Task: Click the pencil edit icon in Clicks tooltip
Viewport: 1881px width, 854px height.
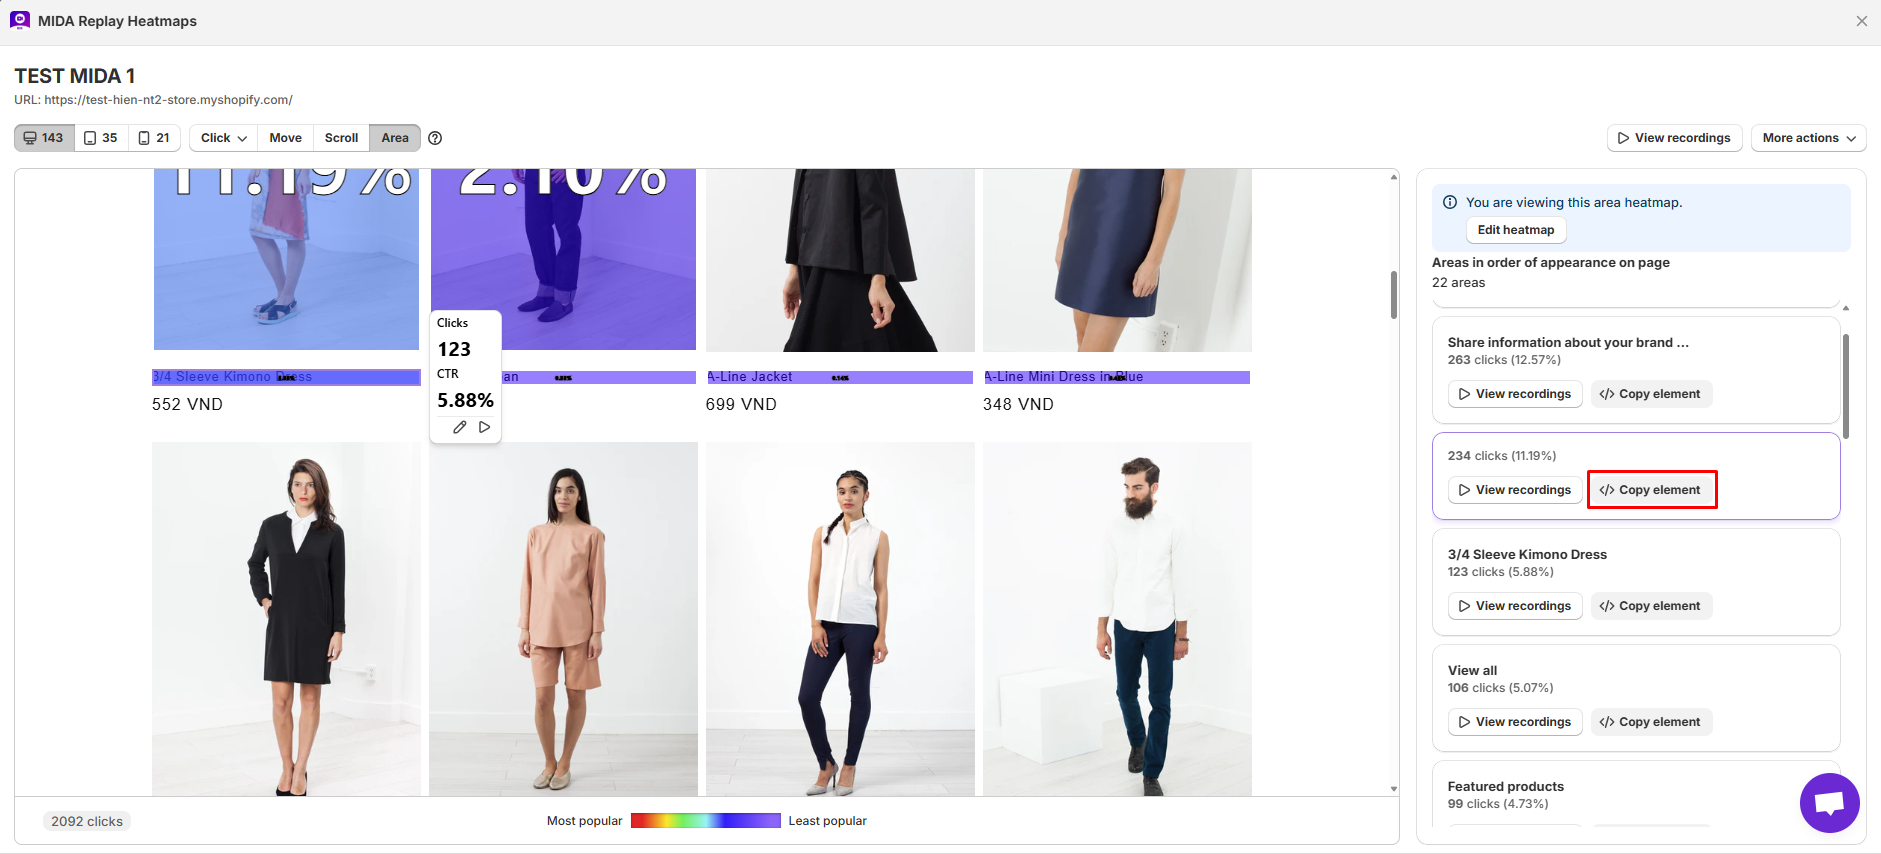Action: tap(459, 427)
